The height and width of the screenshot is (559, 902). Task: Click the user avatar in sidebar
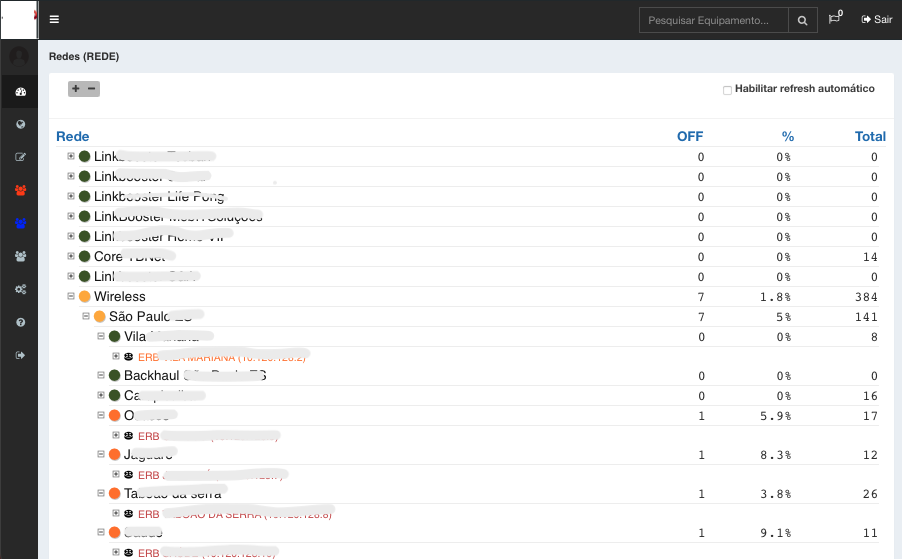coord(19,57)
